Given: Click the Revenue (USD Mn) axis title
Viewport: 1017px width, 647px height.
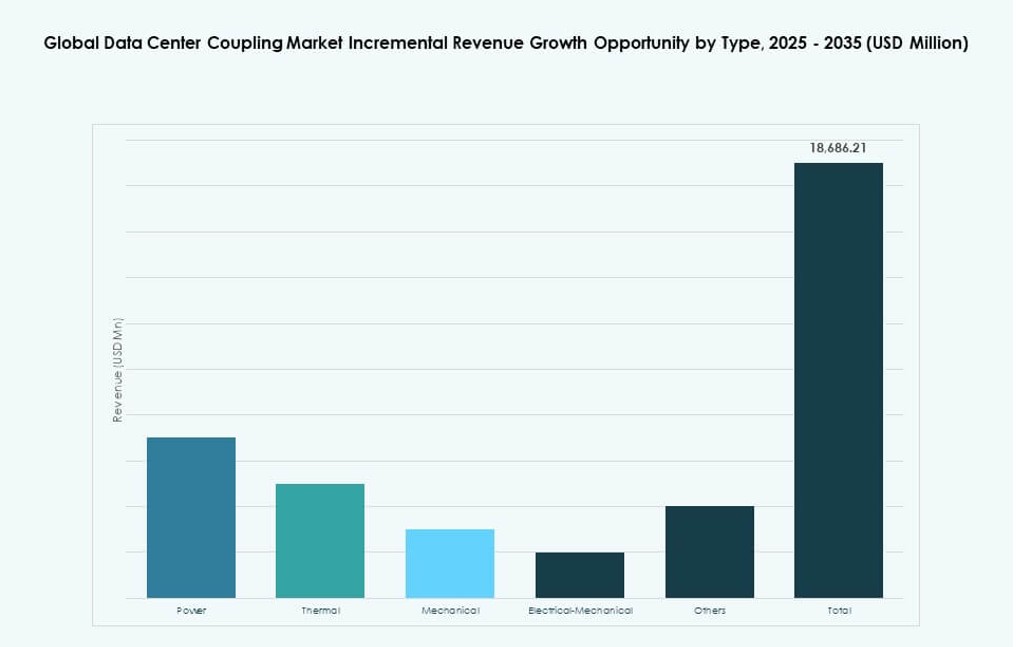Looking at the screenshot, I should click(119, 370).
